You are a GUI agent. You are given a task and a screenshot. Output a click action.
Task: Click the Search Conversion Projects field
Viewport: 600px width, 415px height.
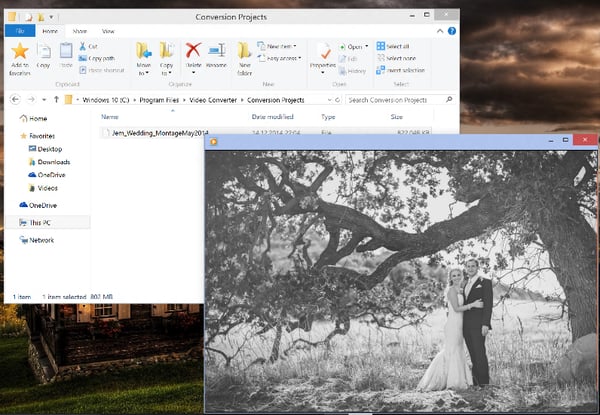click(401, 100)
